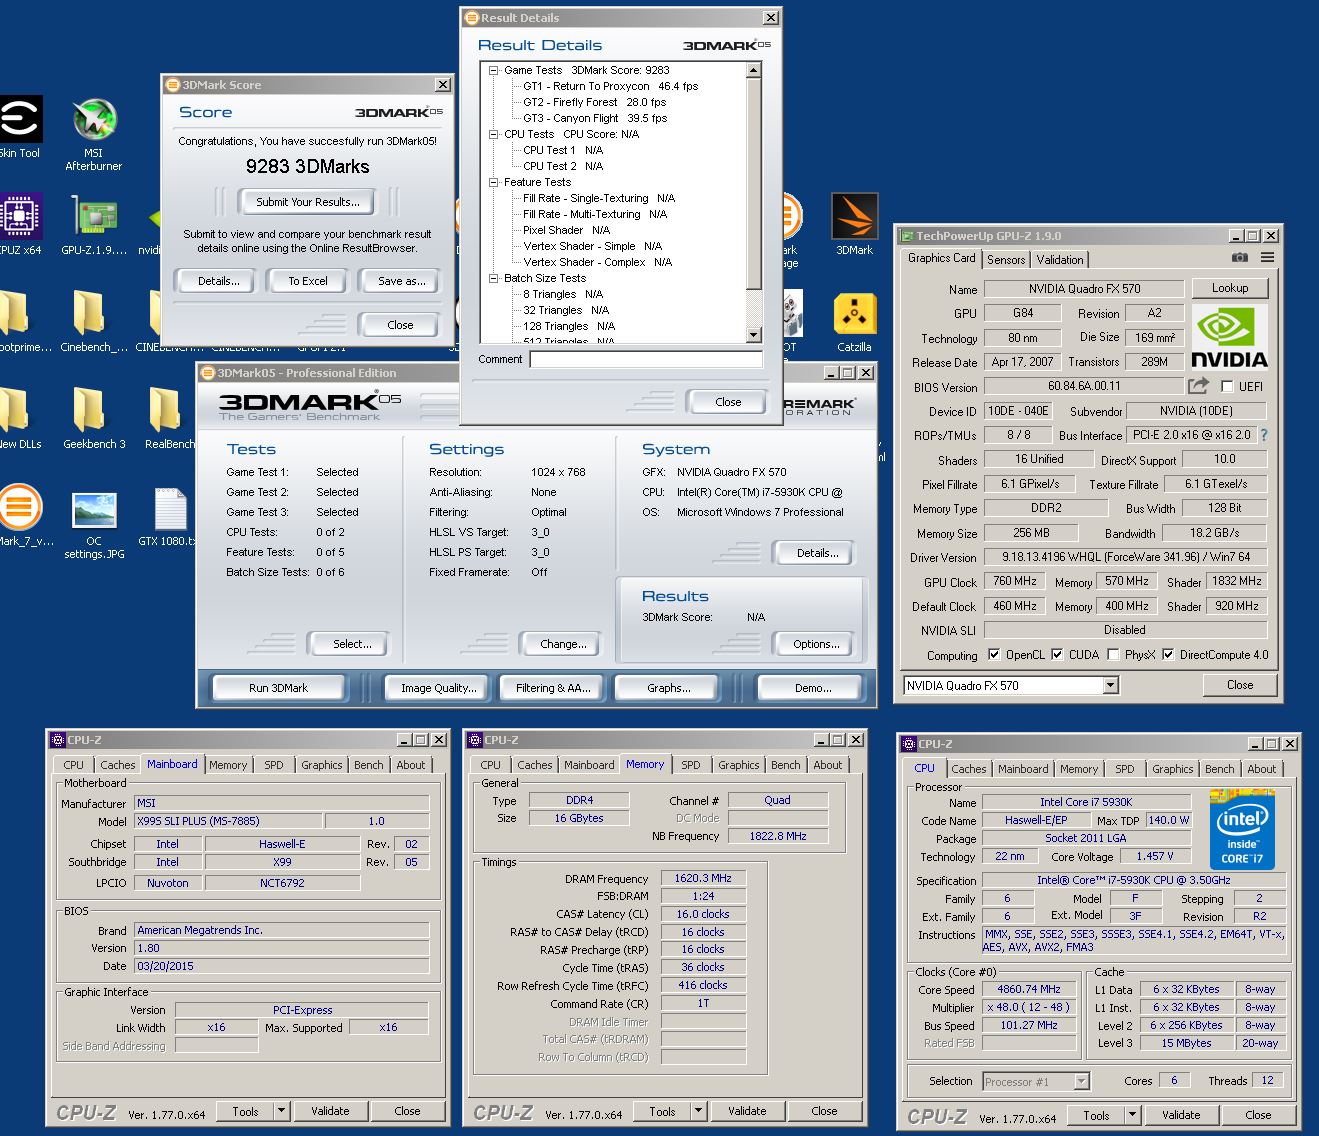Click Filtering & AA button
The height and width of the screenshot is (1136, 1319).
click(553, 688)
